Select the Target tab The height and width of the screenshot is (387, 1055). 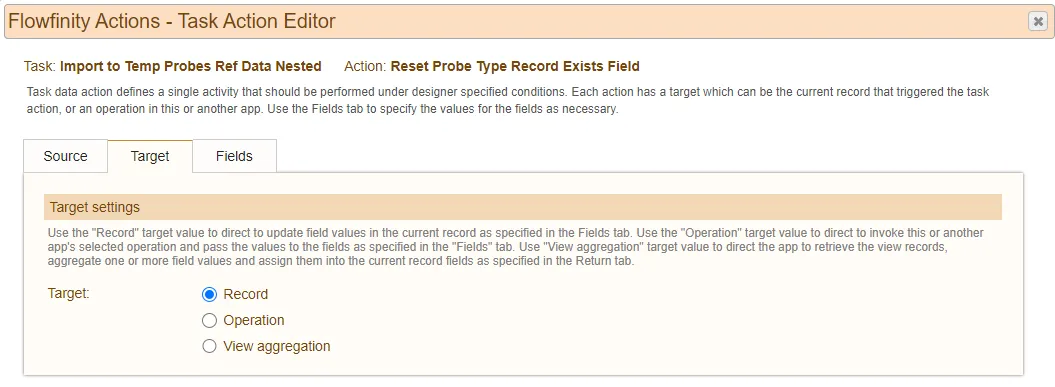tap(150, 156)
